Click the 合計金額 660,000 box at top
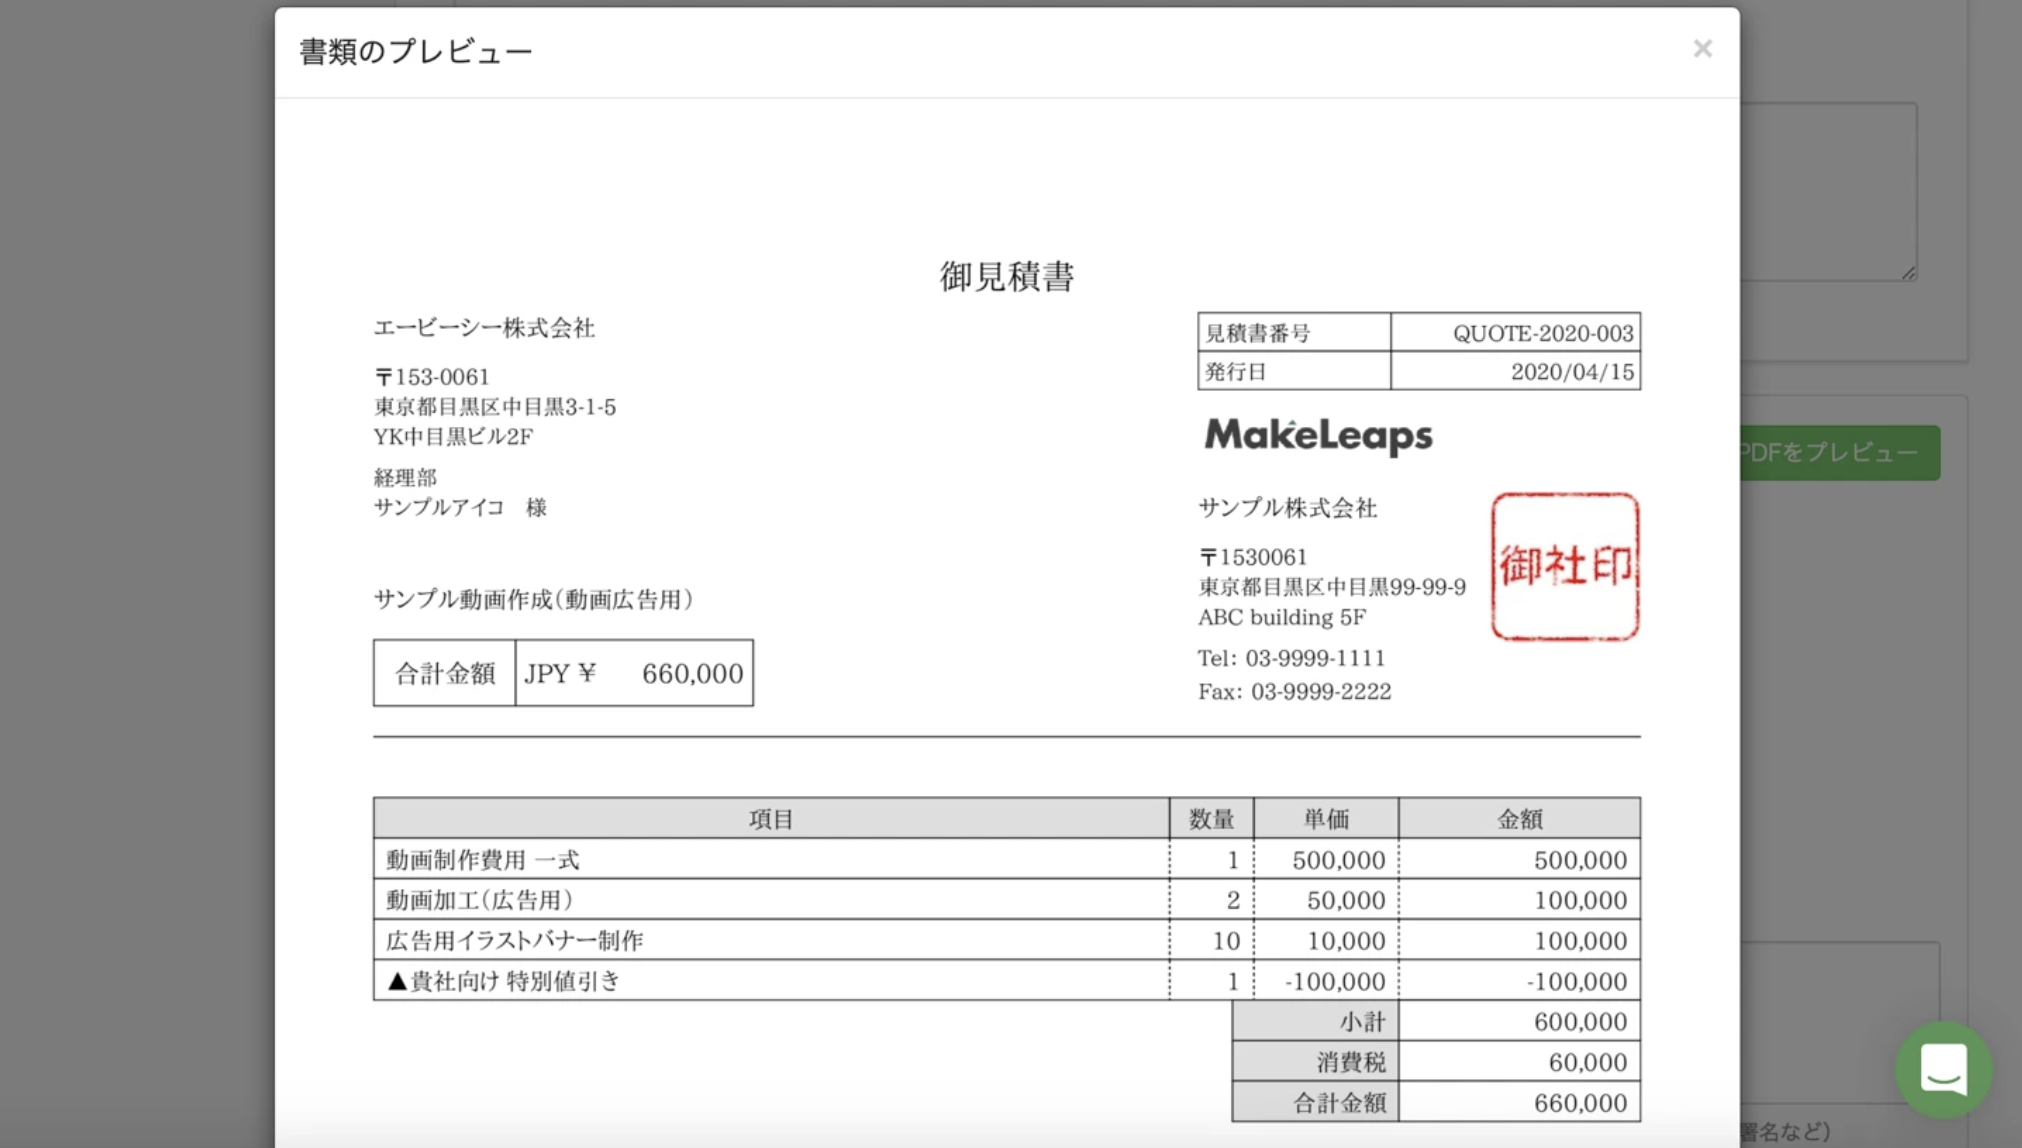Screen dimensions: 2022x1148 pos(563,673)
